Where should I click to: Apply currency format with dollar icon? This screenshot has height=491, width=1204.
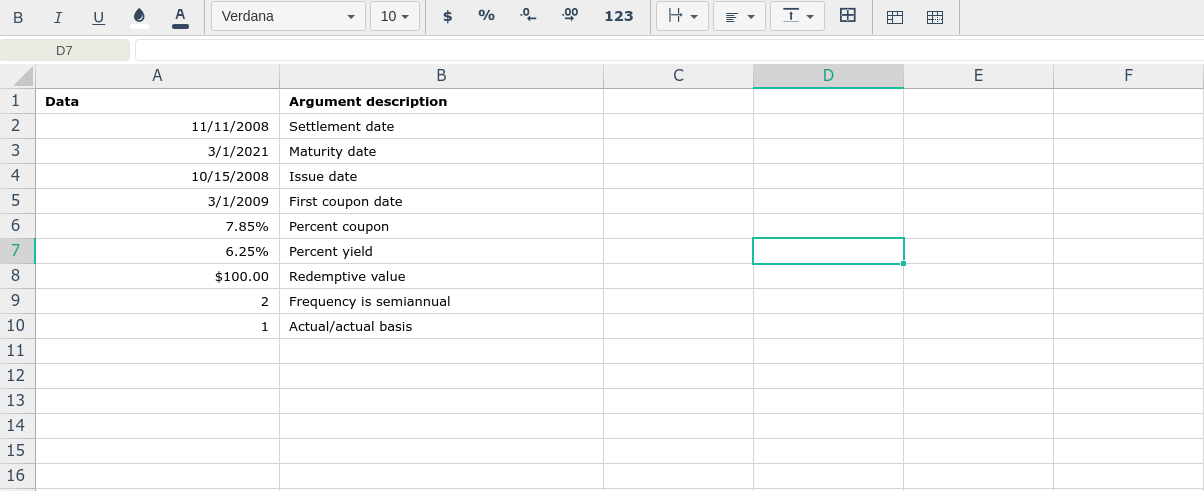coord(447,16)
